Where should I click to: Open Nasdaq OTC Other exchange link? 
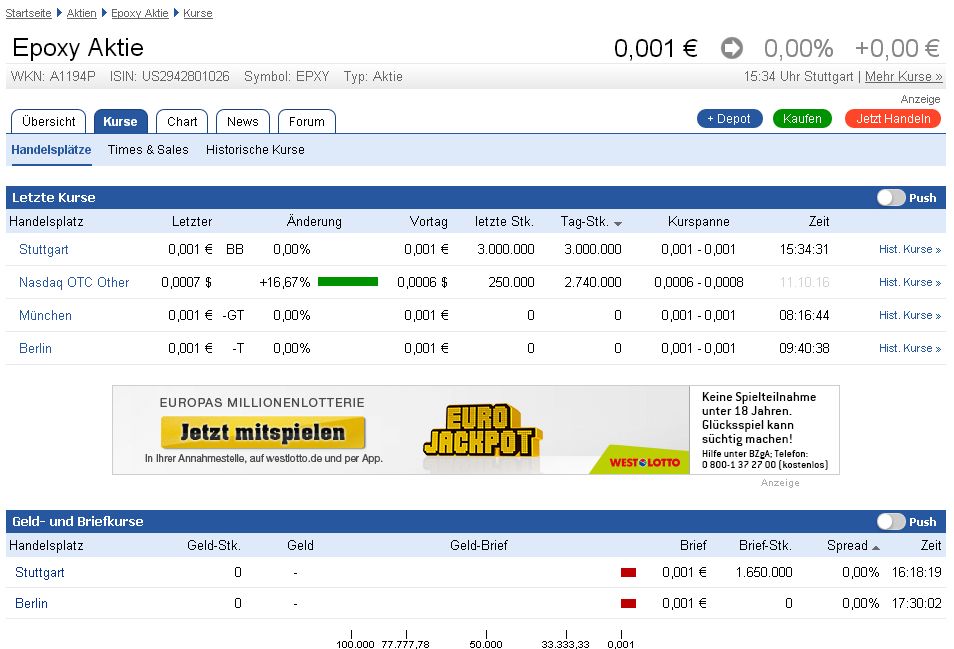(x=74, y=282)
